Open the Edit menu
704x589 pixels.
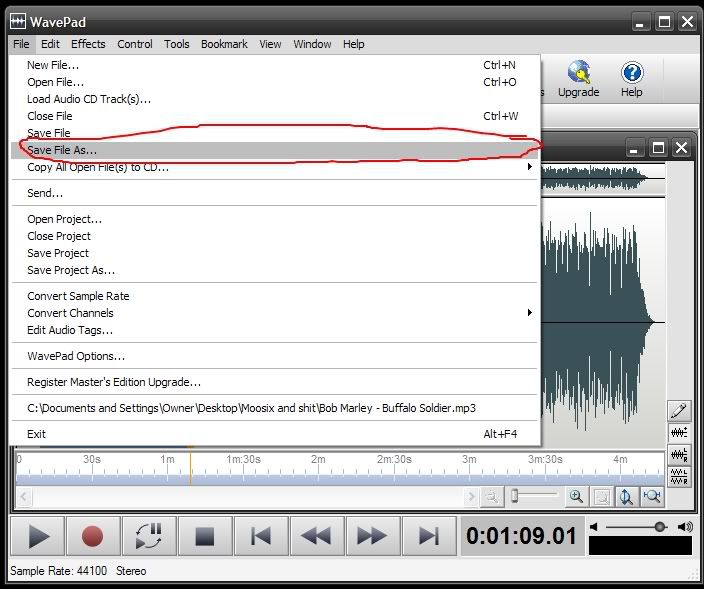[x=50, y=44]
